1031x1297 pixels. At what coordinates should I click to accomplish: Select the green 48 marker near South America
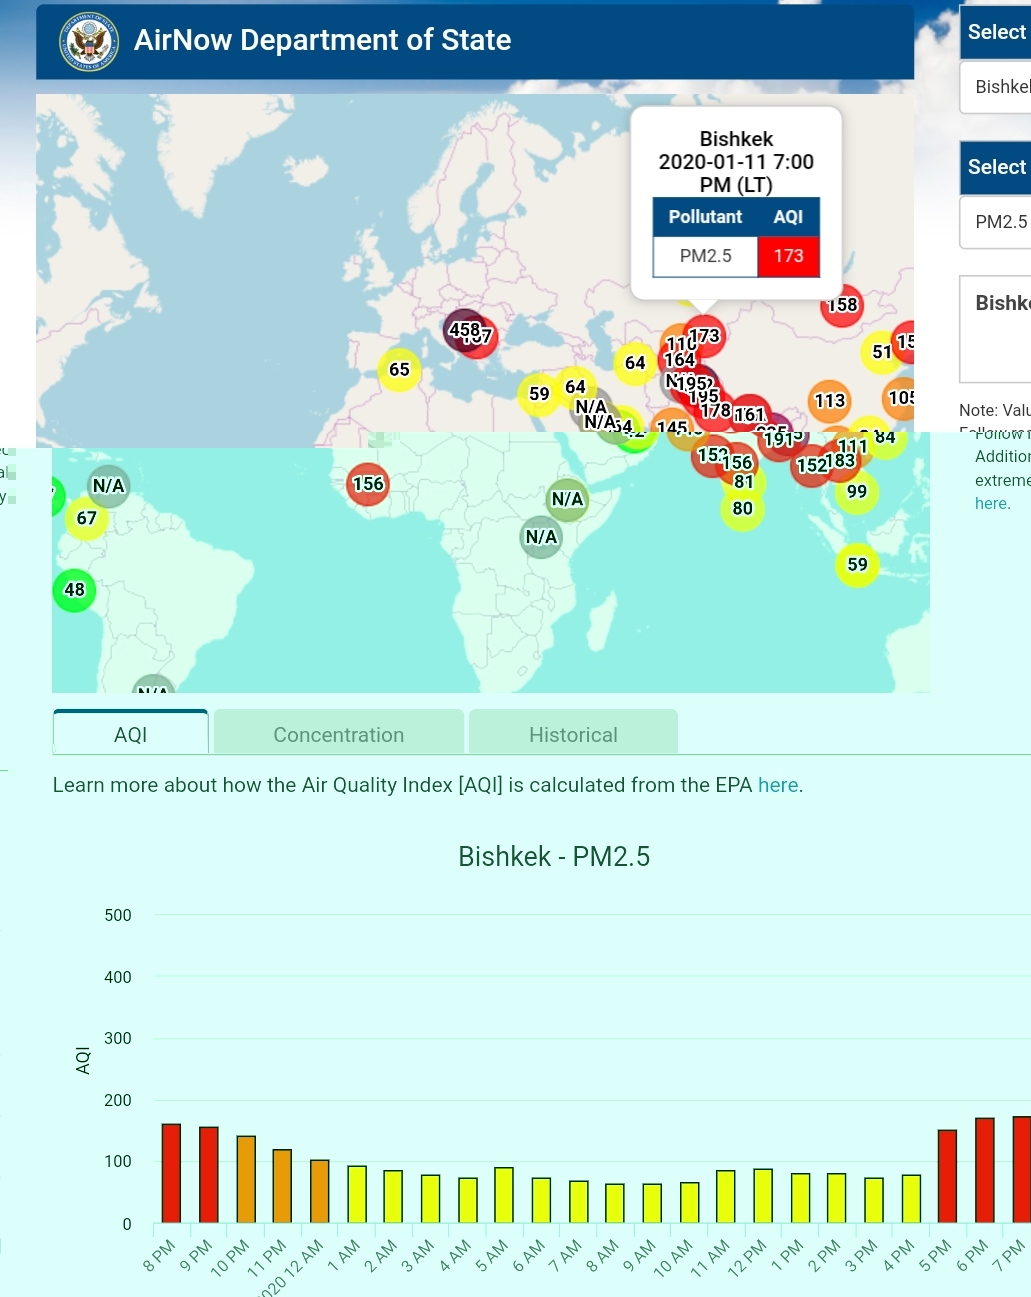tap(74, 590)
